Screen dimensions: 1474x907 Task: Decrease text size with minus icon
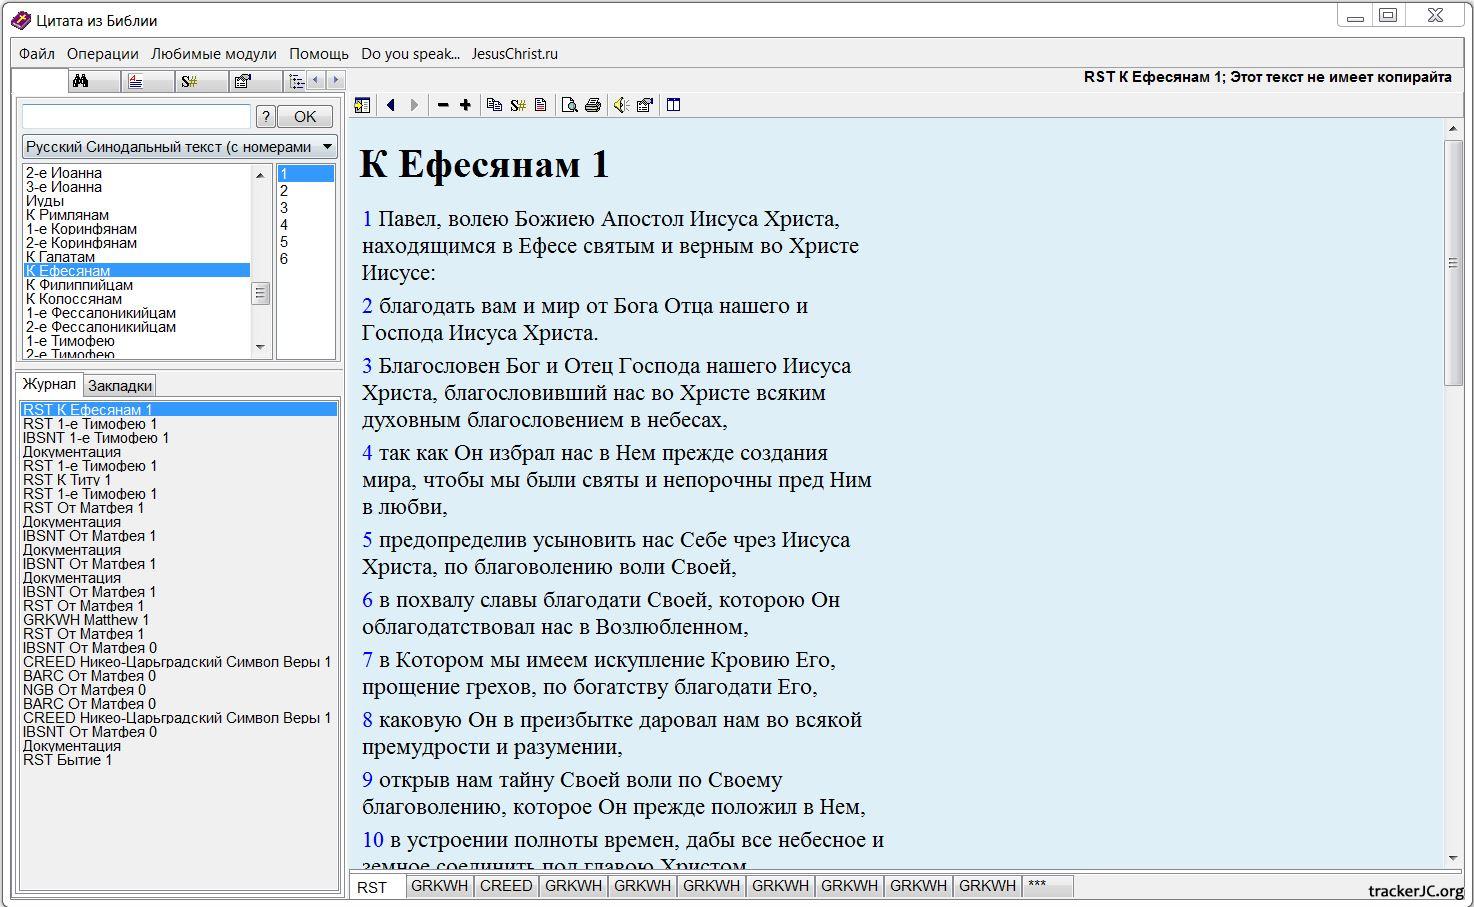pos(444,105)
